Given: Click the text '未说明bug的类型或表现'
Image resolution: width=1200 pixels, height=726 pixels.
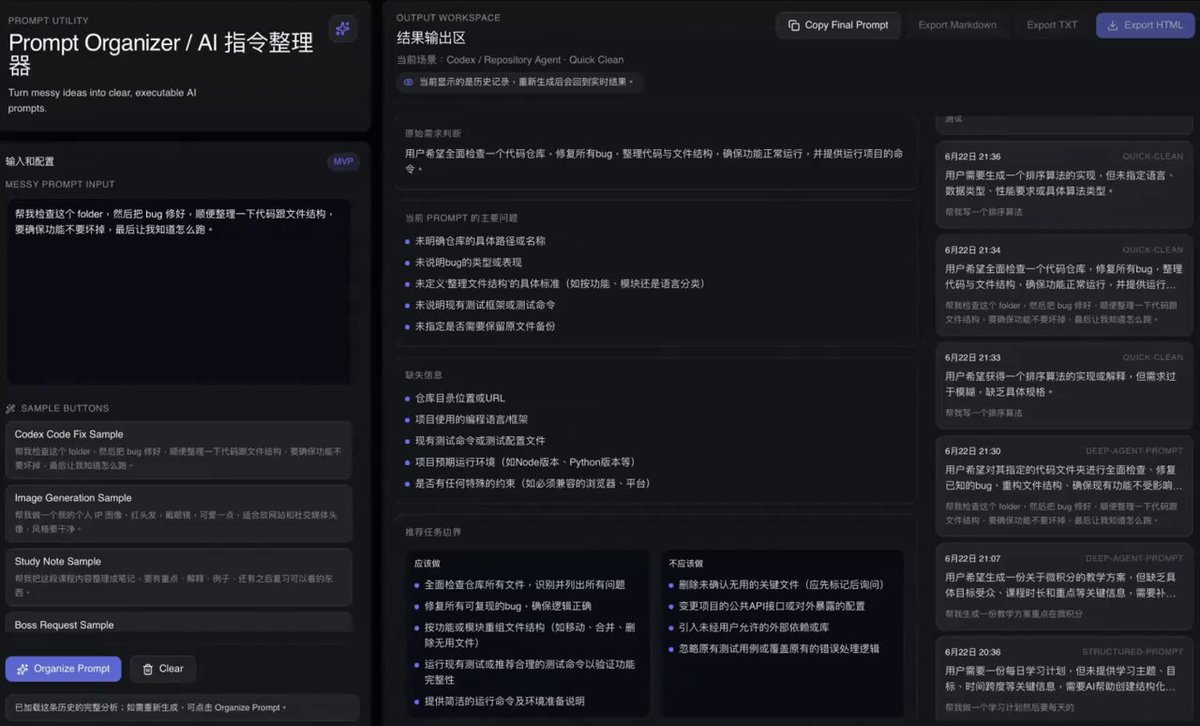Looking at the screenshot, I should 469,262.
